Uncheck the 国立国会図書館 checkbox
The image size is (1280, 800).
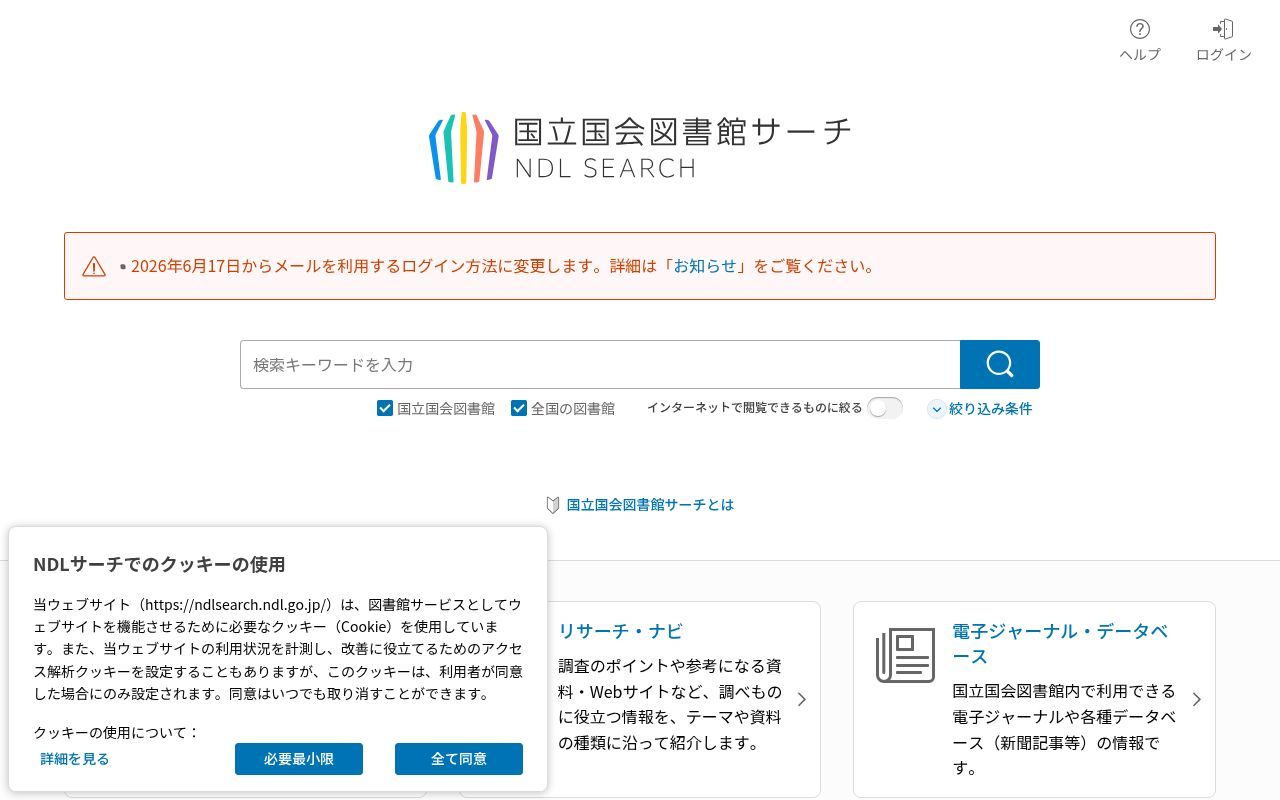coord(384,408)
